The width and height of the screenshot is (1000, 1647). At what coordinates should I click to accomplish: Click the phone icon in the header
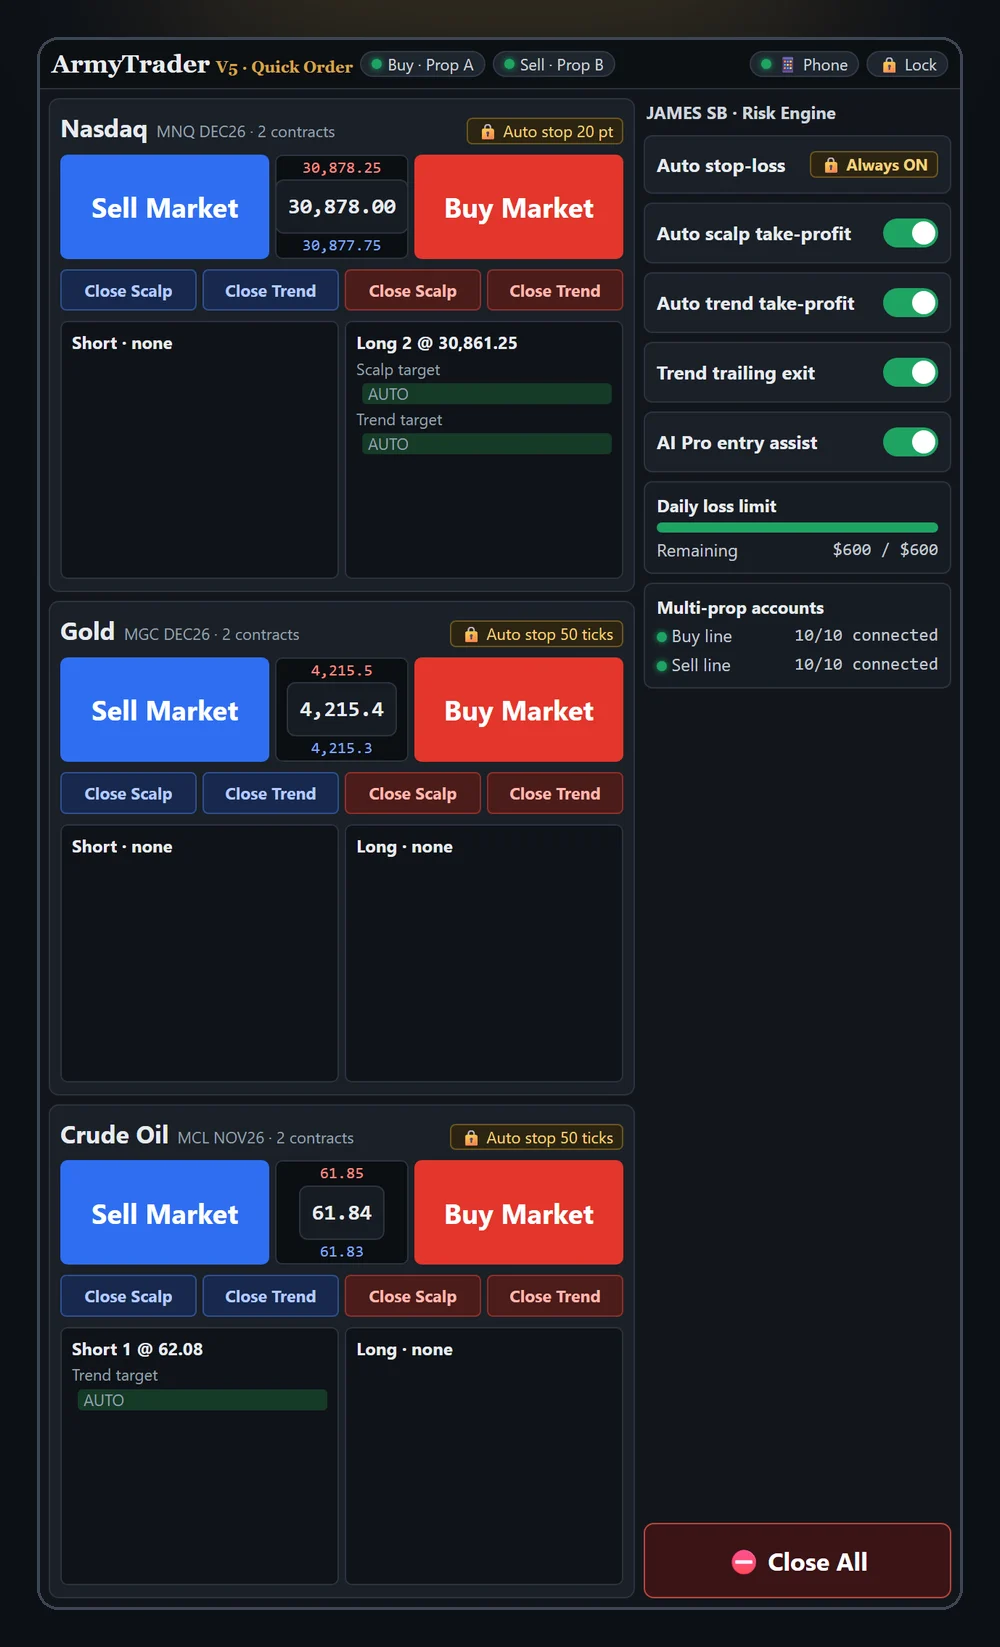788,65
